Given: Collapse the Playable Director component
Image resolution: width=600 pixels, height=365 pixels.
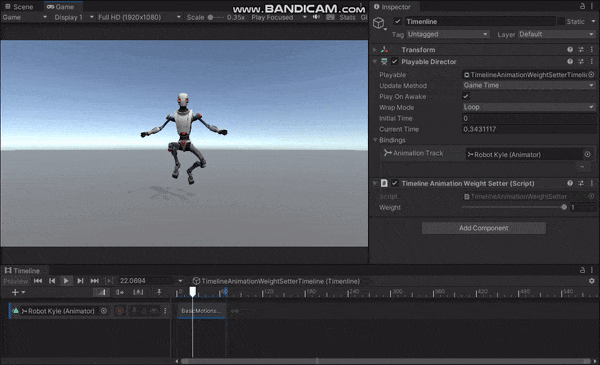Looking at the screenshot, I should tap(375, 61).
